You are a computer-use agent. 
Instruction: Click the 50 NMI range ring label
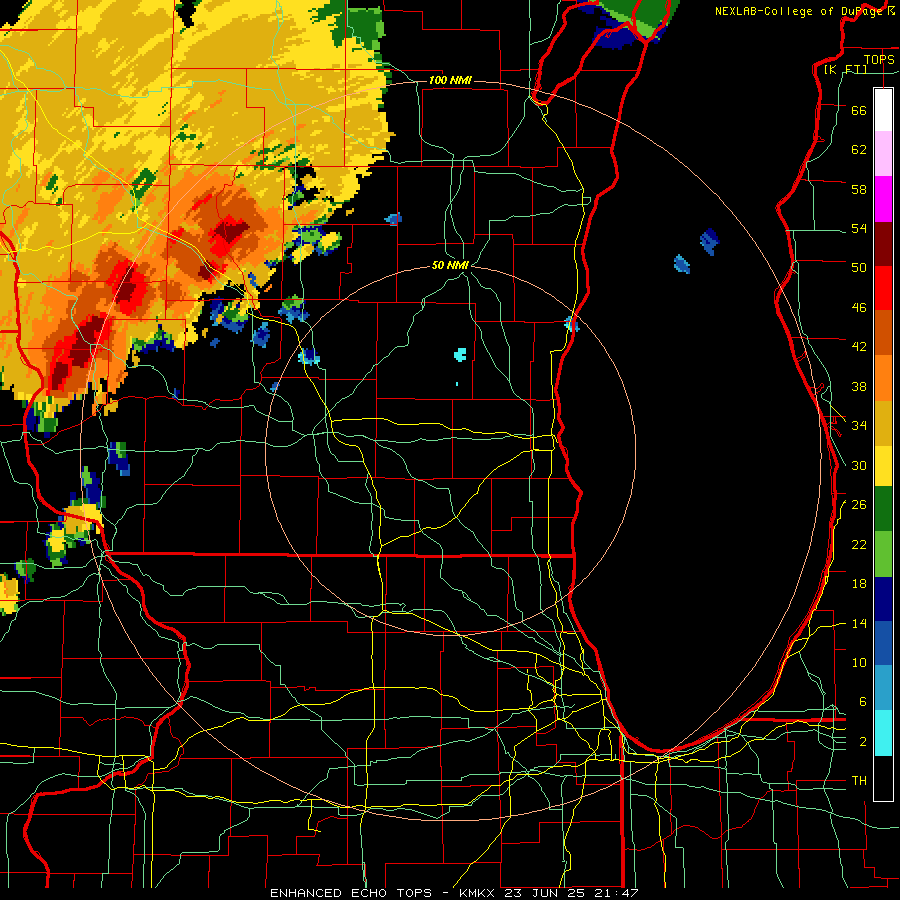pyautogui.click(x=450, y=265)
